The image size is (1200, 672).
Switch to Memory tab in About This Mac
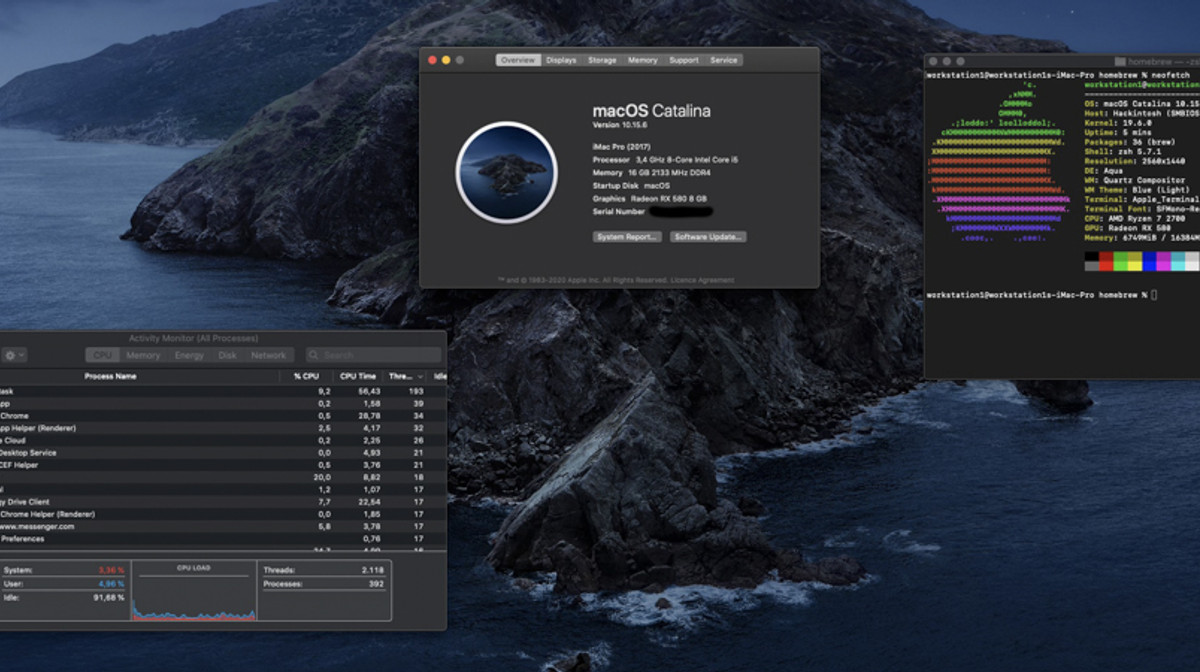click(642, 60)
